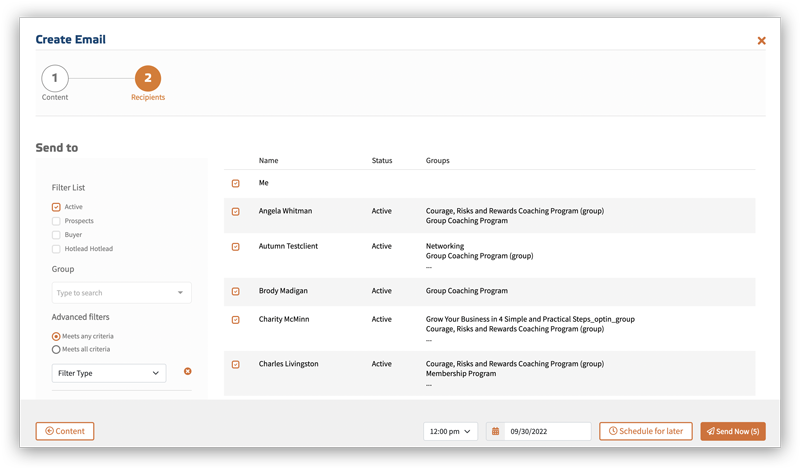Image resolution: width=800 pixels, height=469 pixels.
Task: Select the name Brody Madigan
Action: click(x=283, y=291)
